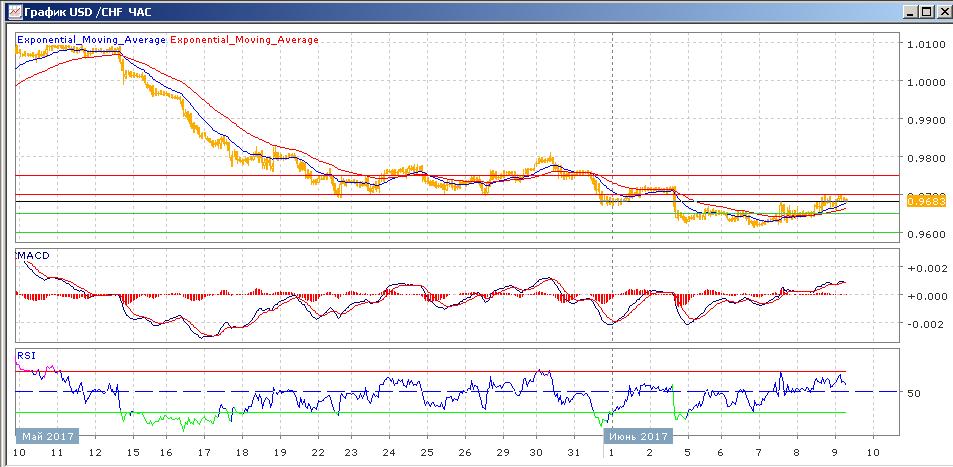Screen dimensions: 953x467
Task: Click the 0.9800 price axis label
Action: coord(924,158)
